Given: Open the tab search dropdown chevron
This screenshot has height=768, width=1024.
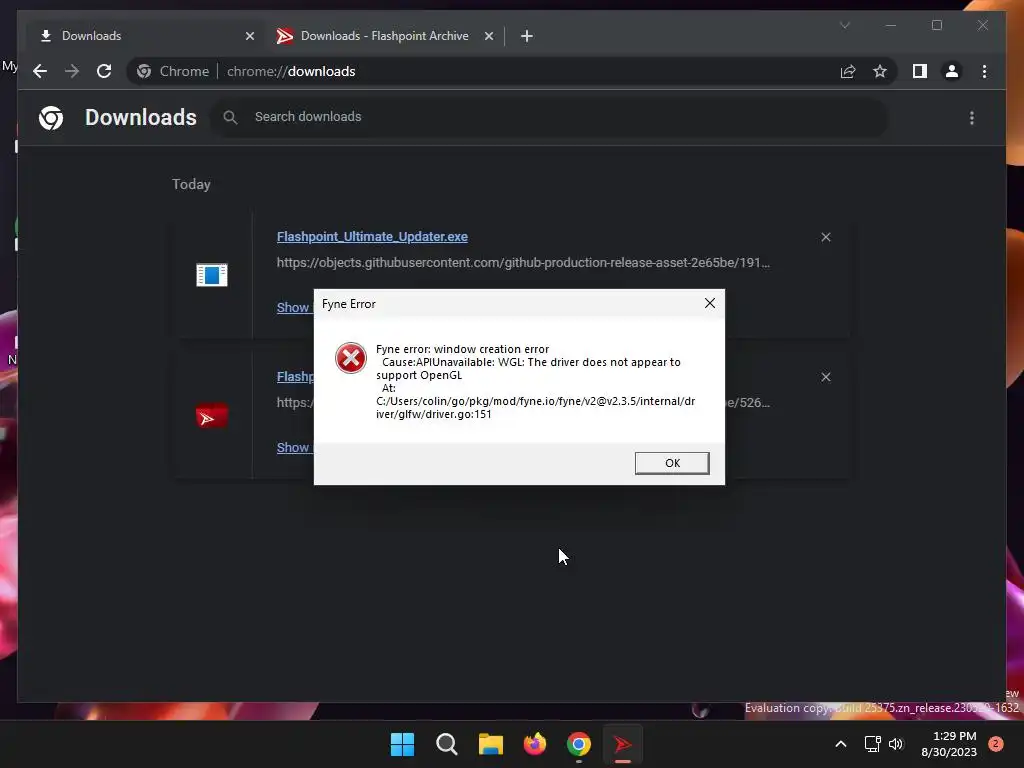Looking at the screenshot, I should click(x=845, y=25).
